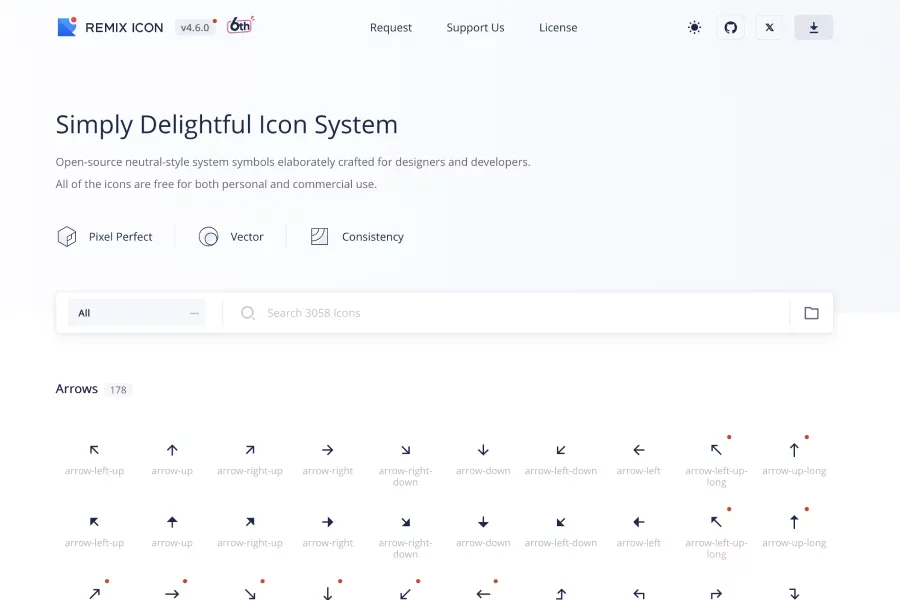This screenshot has height=600, width=900.
Task: Expand the All category dropdown
Action: tap(137, 313)
